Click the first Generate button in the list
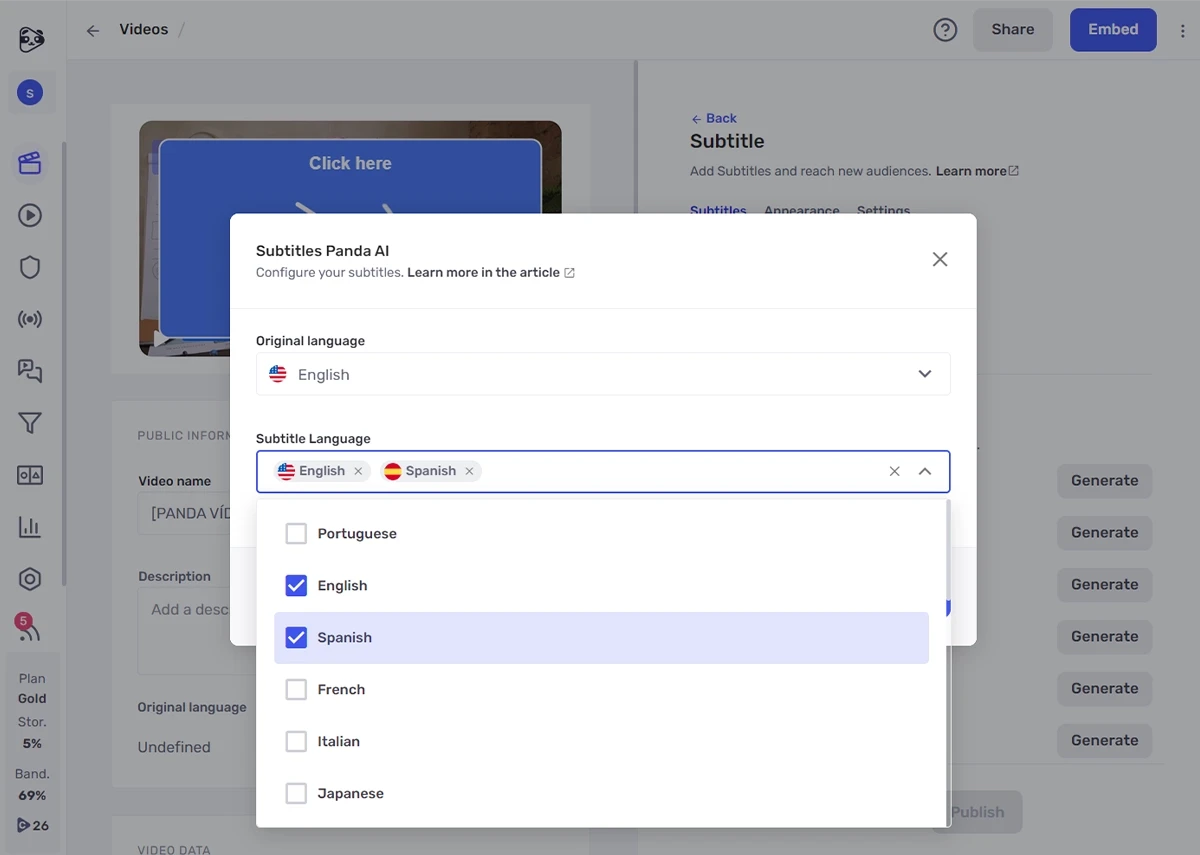1200x855 pixels. pos(1105,481)
